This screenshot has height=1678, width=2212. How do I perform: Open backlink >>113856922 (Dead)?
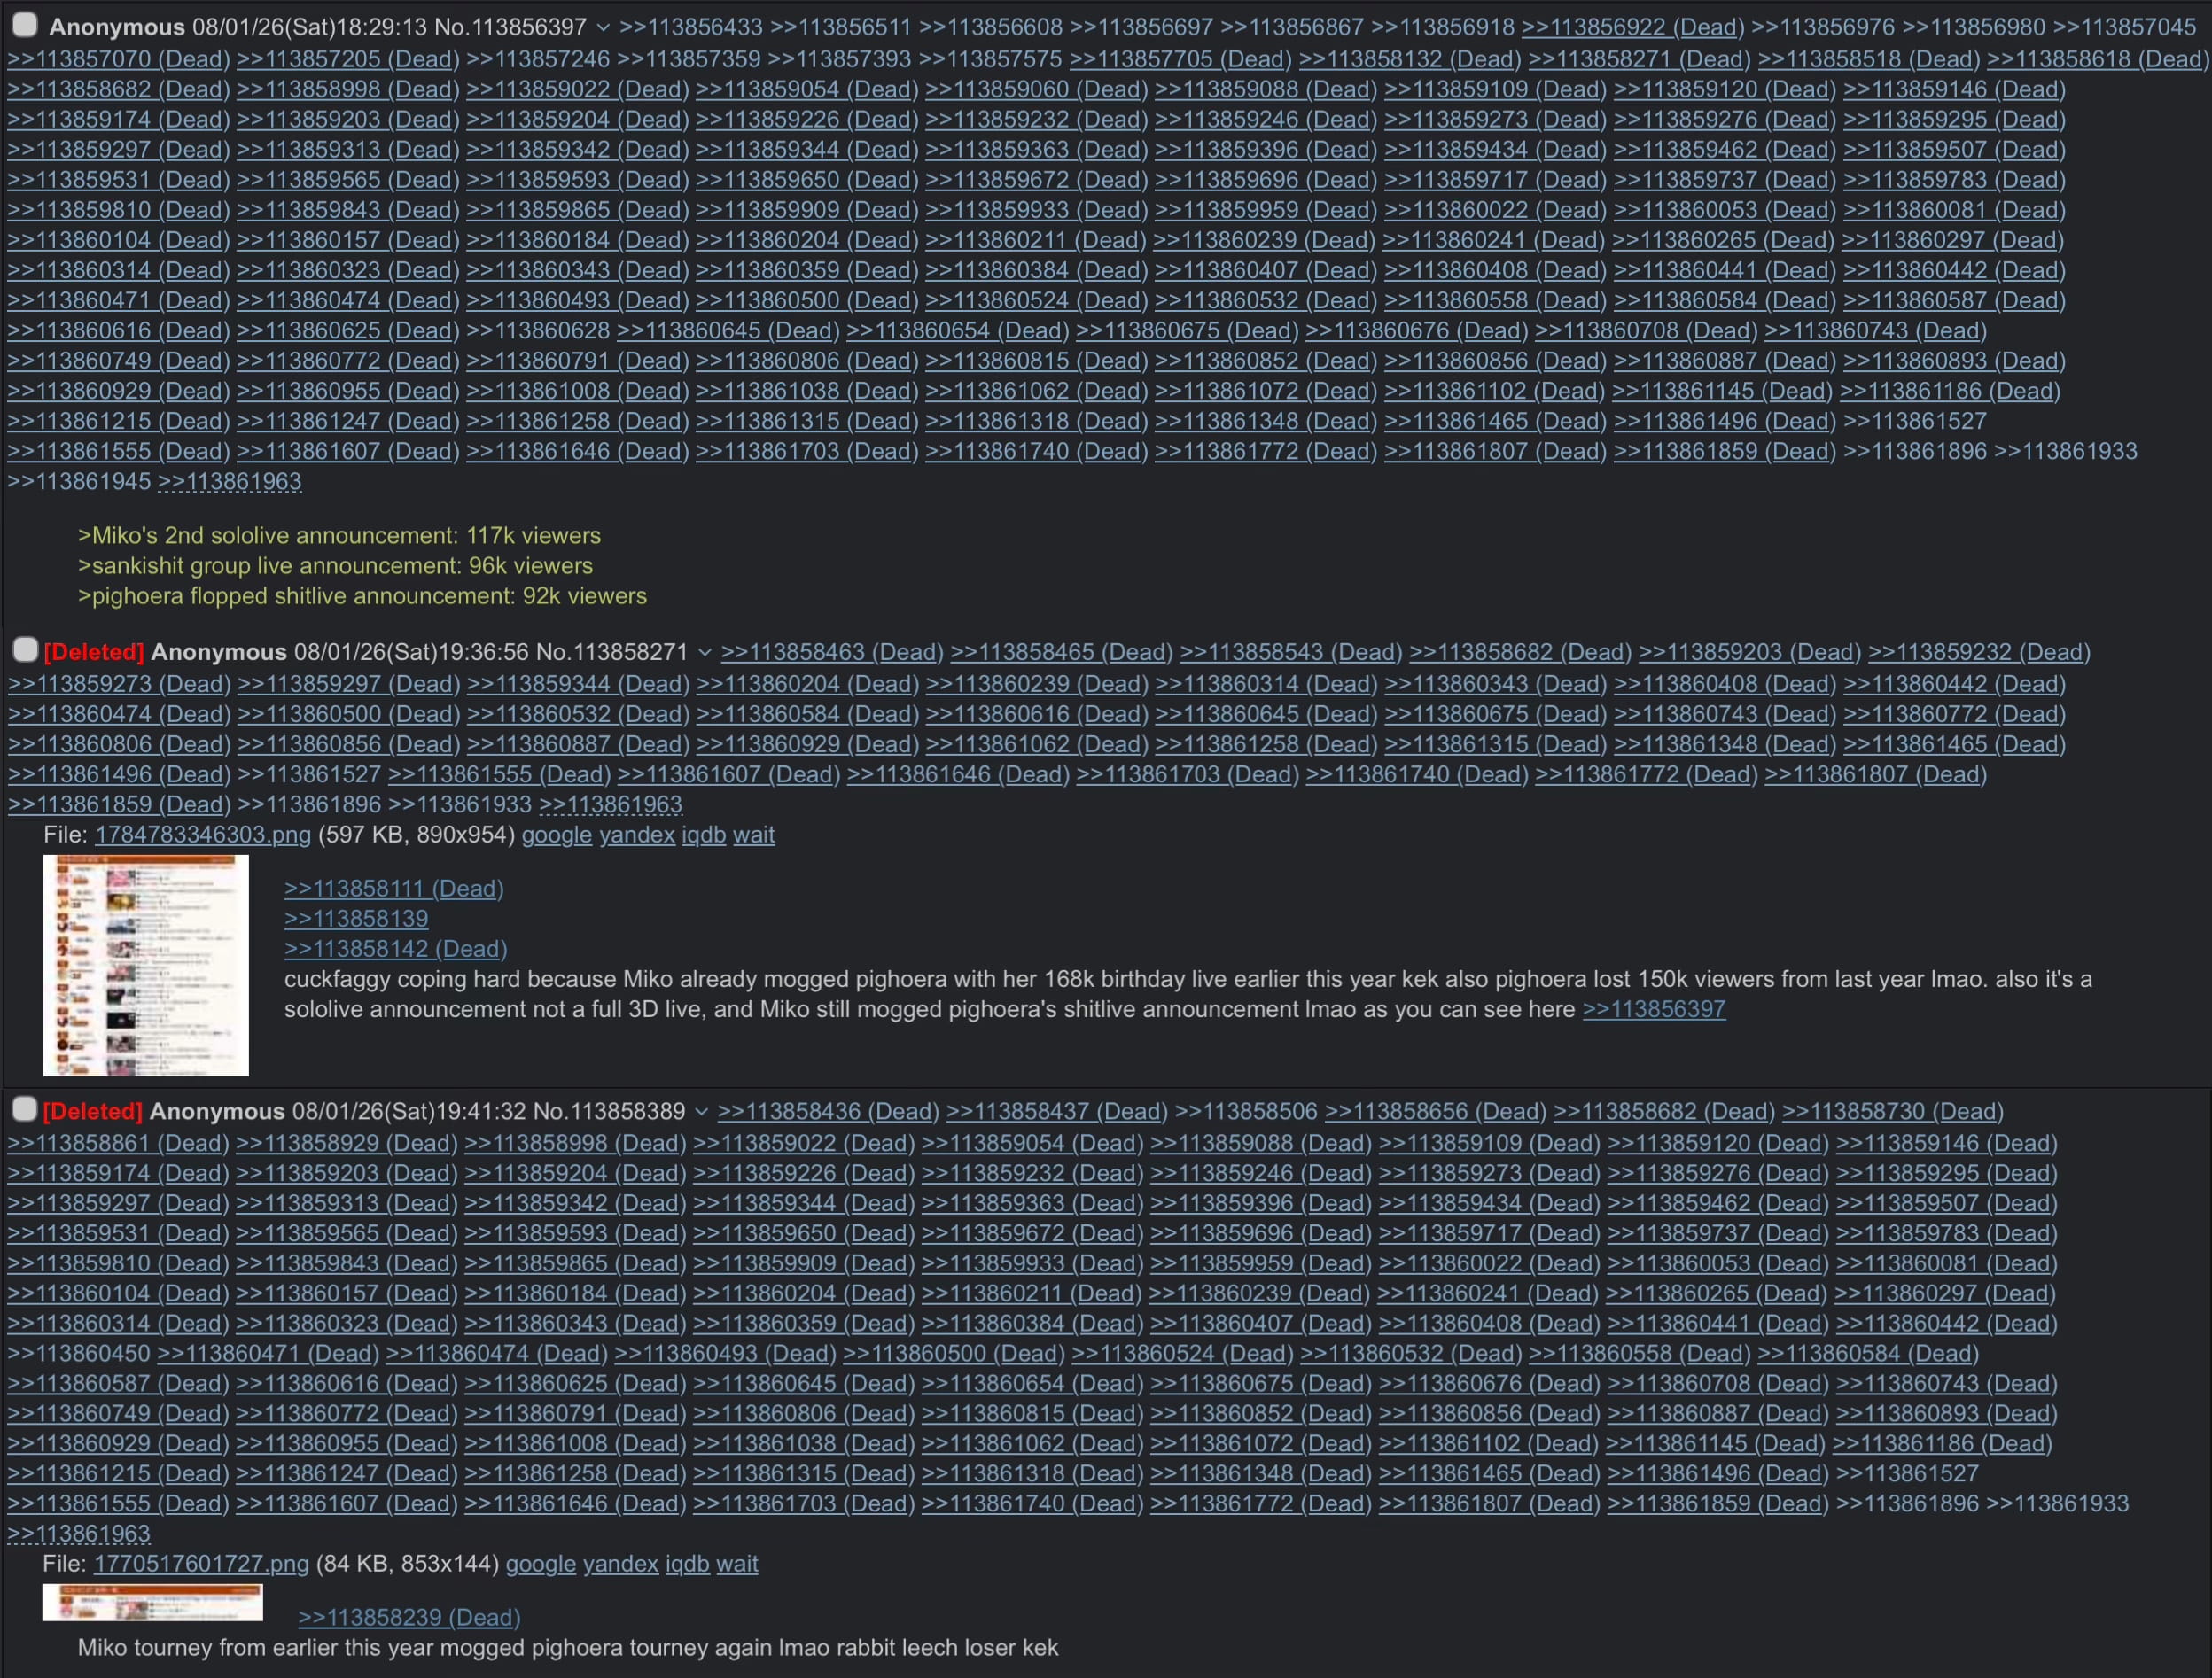point(1633,28)
